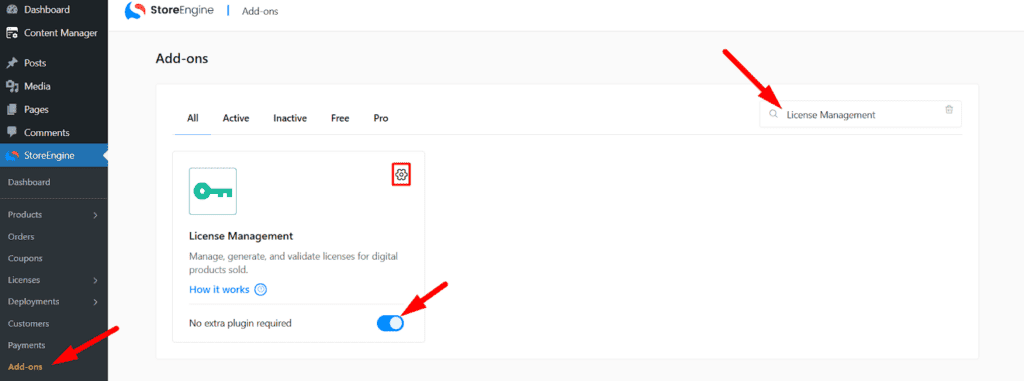Click the Add-ons breadcrumb in header
The height and width of the screenshot is (381, 1024).
coord(260,11)
